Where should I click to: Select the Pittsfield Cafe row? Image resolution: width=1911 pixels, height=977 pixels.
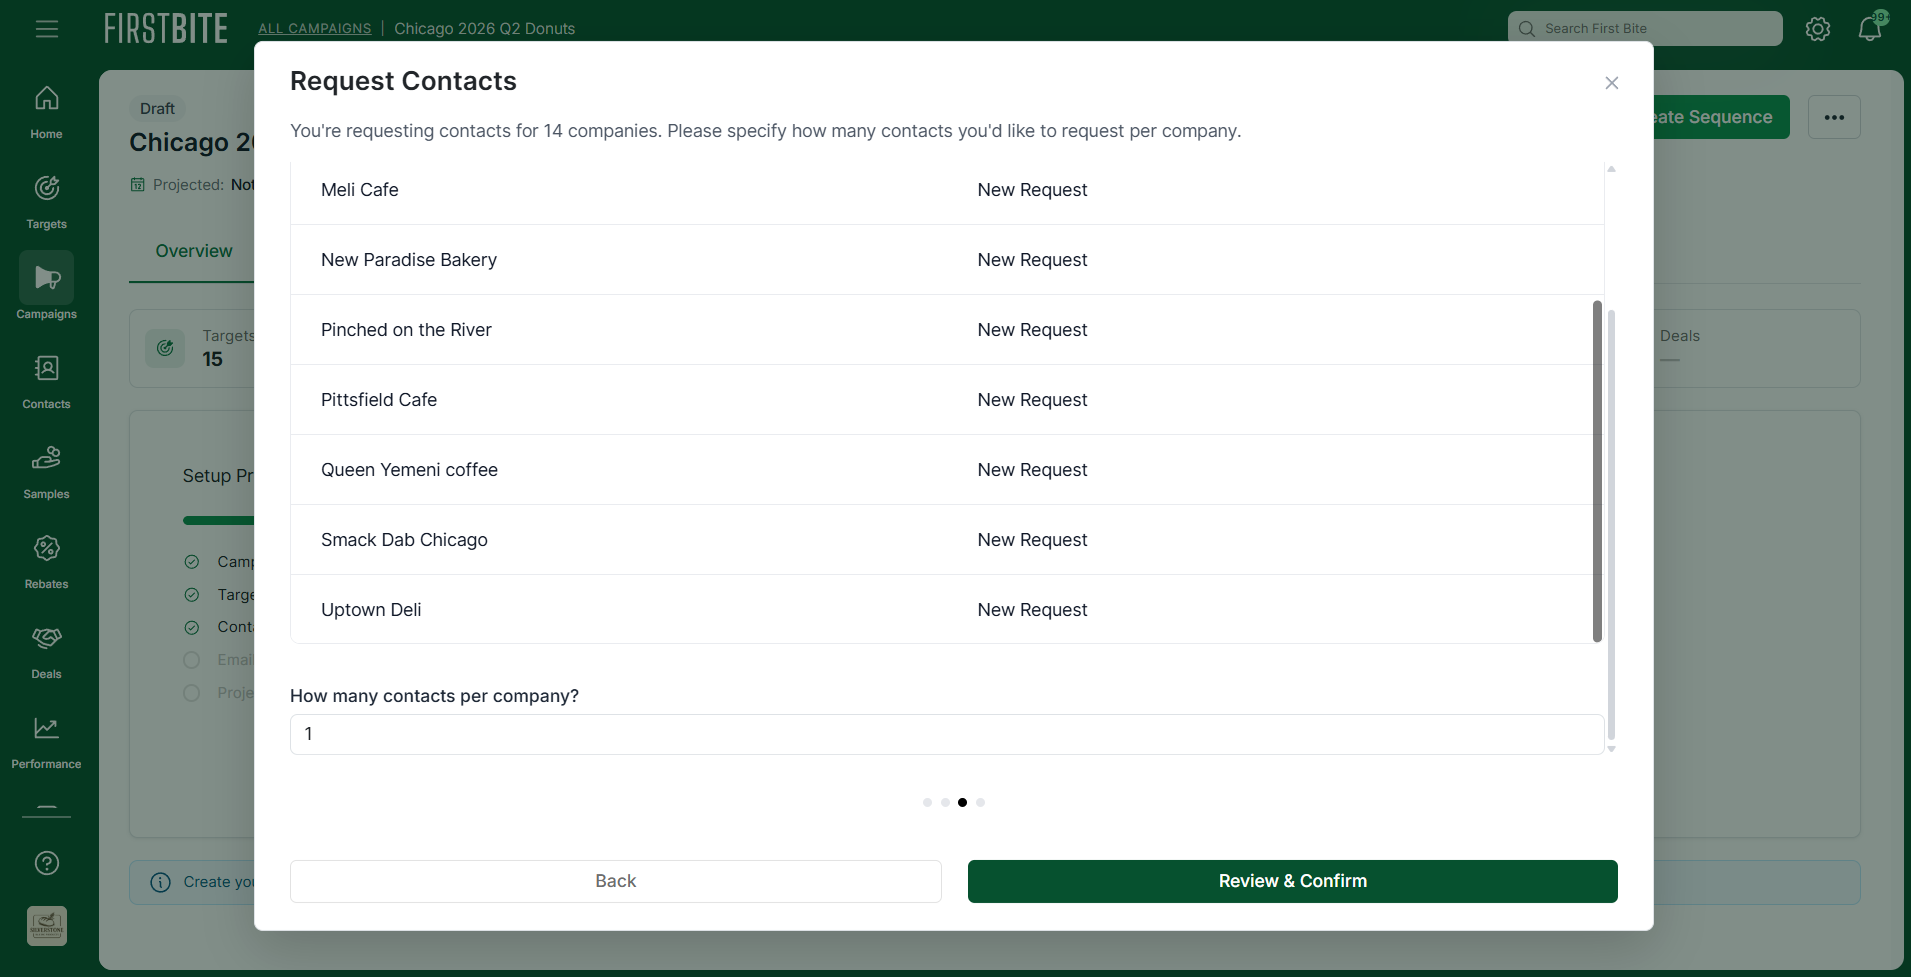(x=947, y=400)
